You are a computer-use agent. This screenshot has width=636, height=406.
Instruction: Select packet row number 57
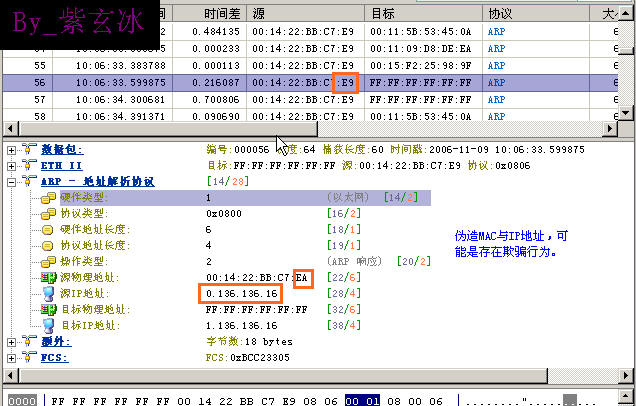[x=310, y=100]
